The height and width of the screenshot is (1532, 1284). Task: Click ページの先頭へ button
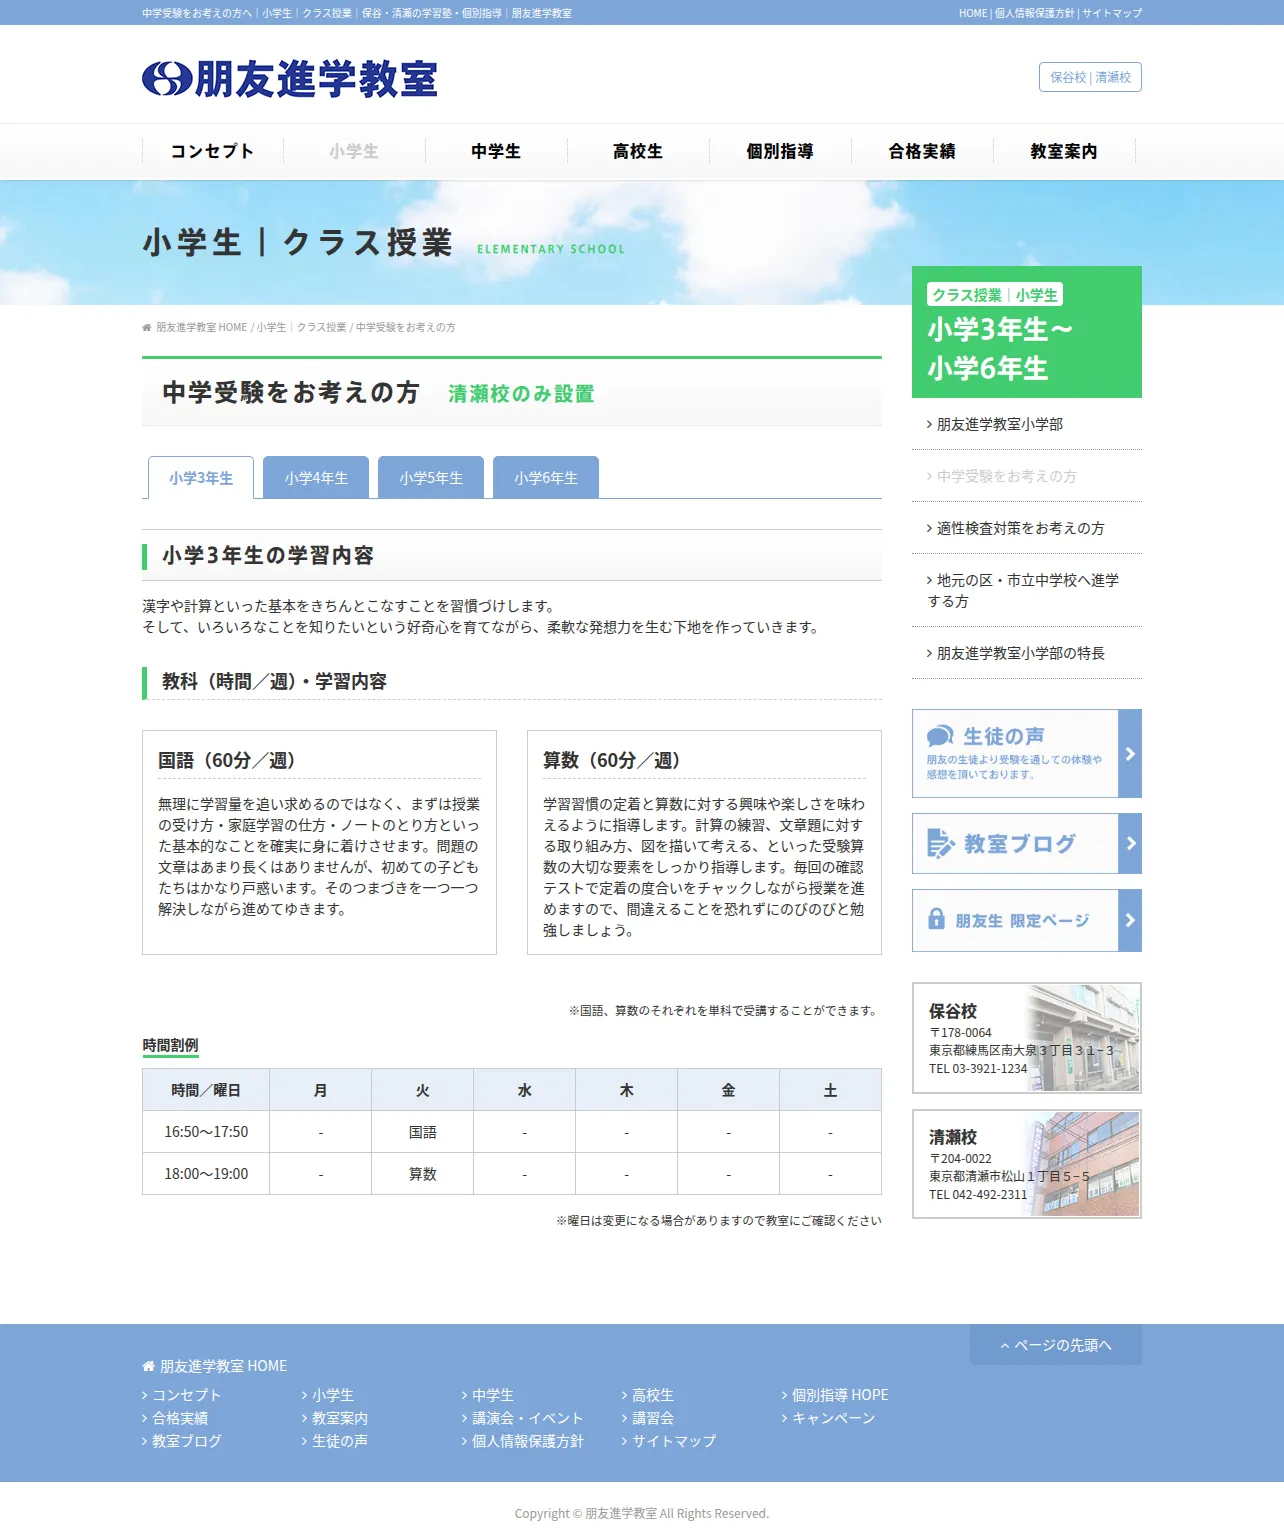(x=1056, y=1345)
